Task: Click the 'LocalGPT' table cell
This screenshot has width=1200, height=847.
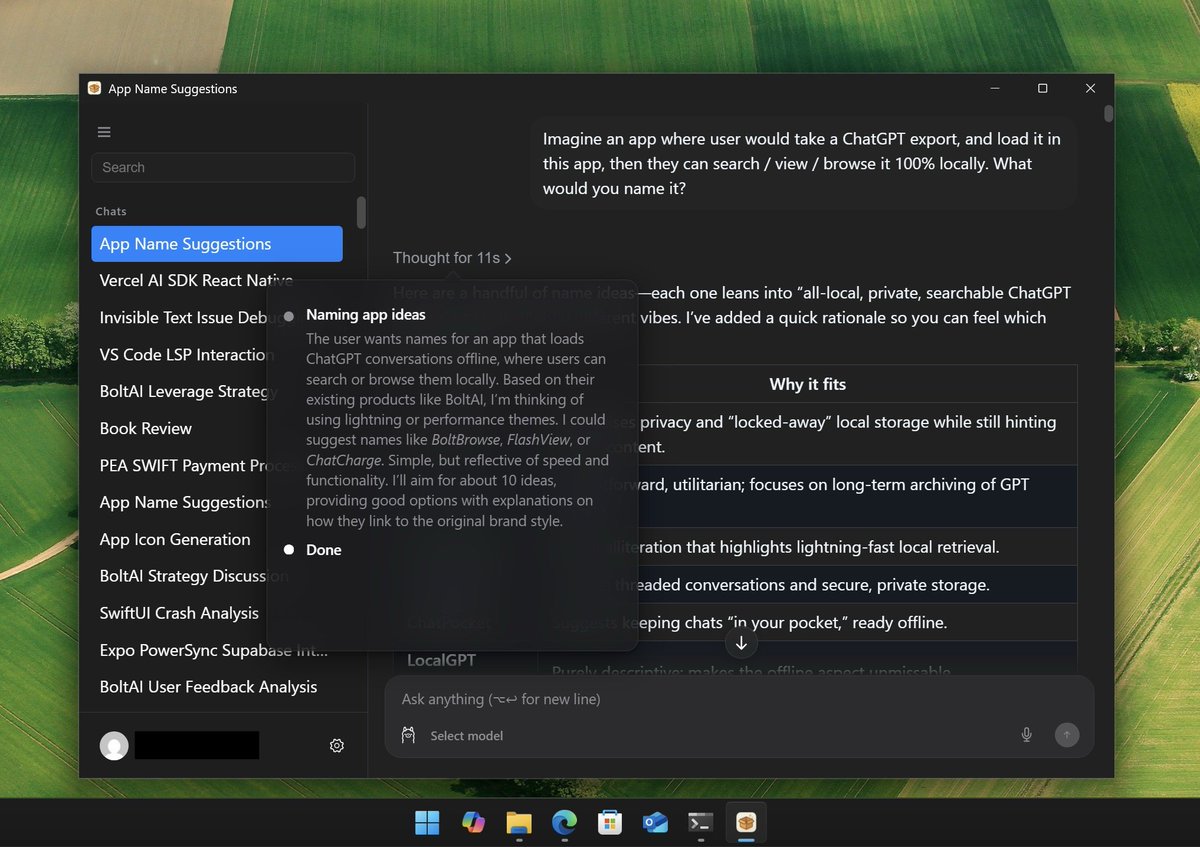Action: click(441, 660)
